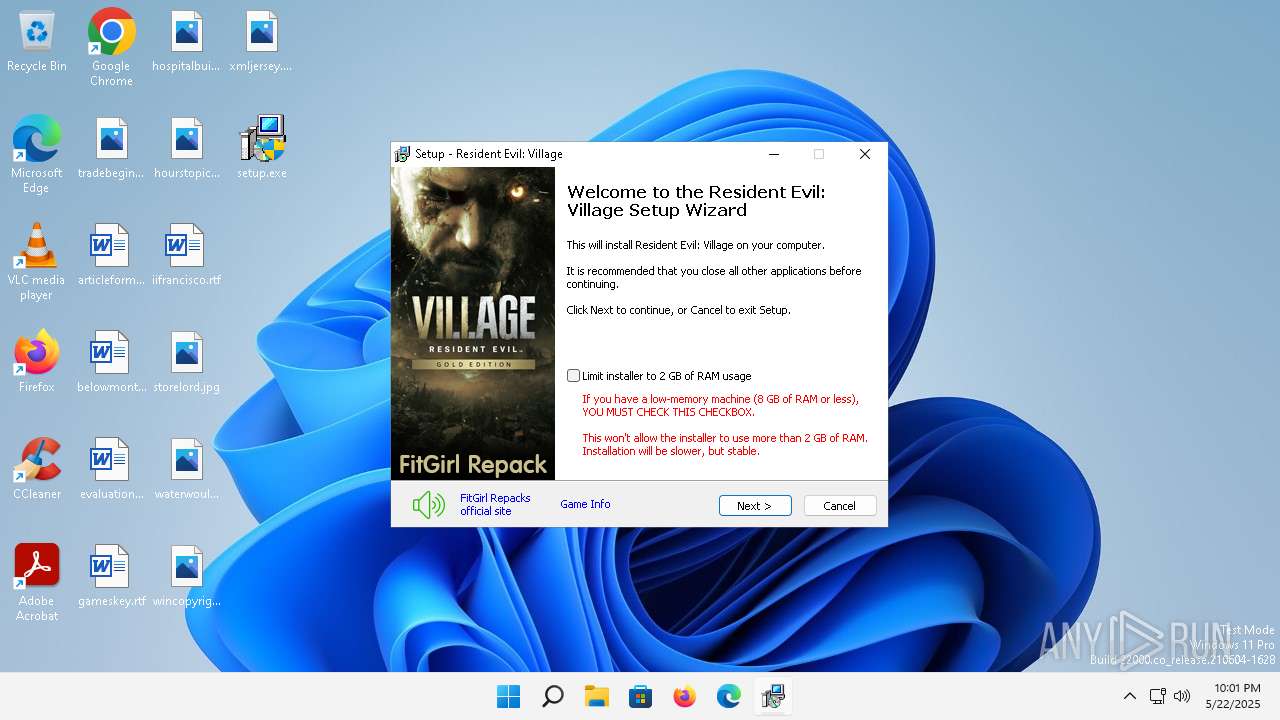This screenshot has height=720, width=1280.
Task: Select the tradebegin... image file
Action: 111,149
